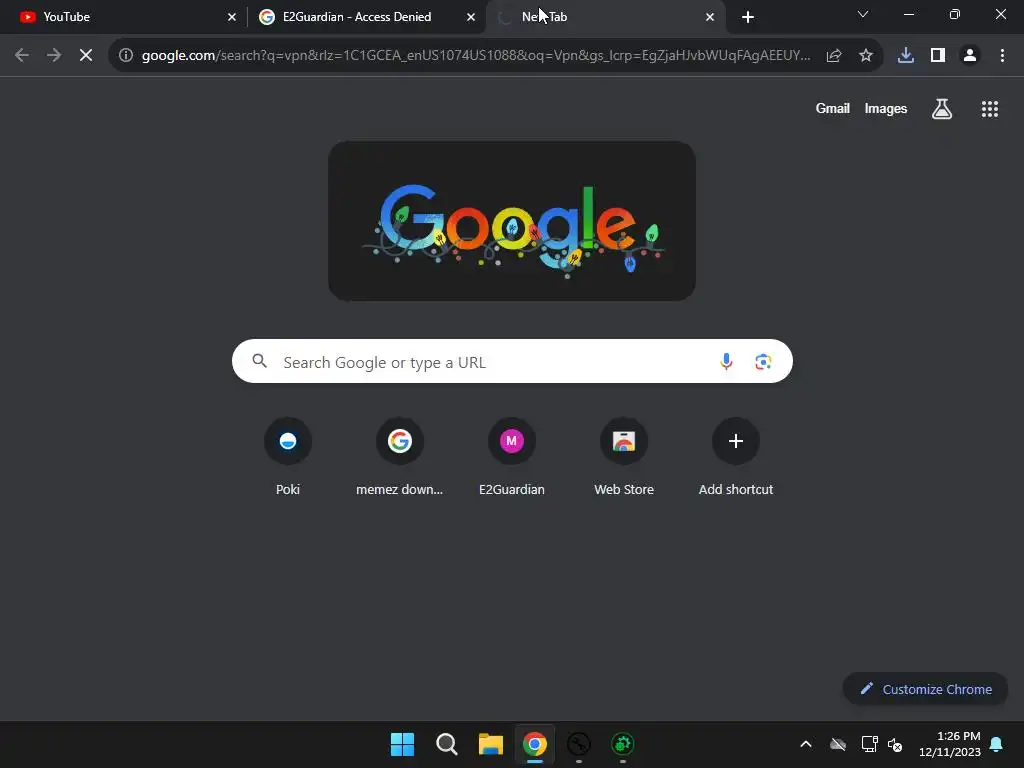Open Gmail link
The image size is (1024, 768).
point(833,108)
